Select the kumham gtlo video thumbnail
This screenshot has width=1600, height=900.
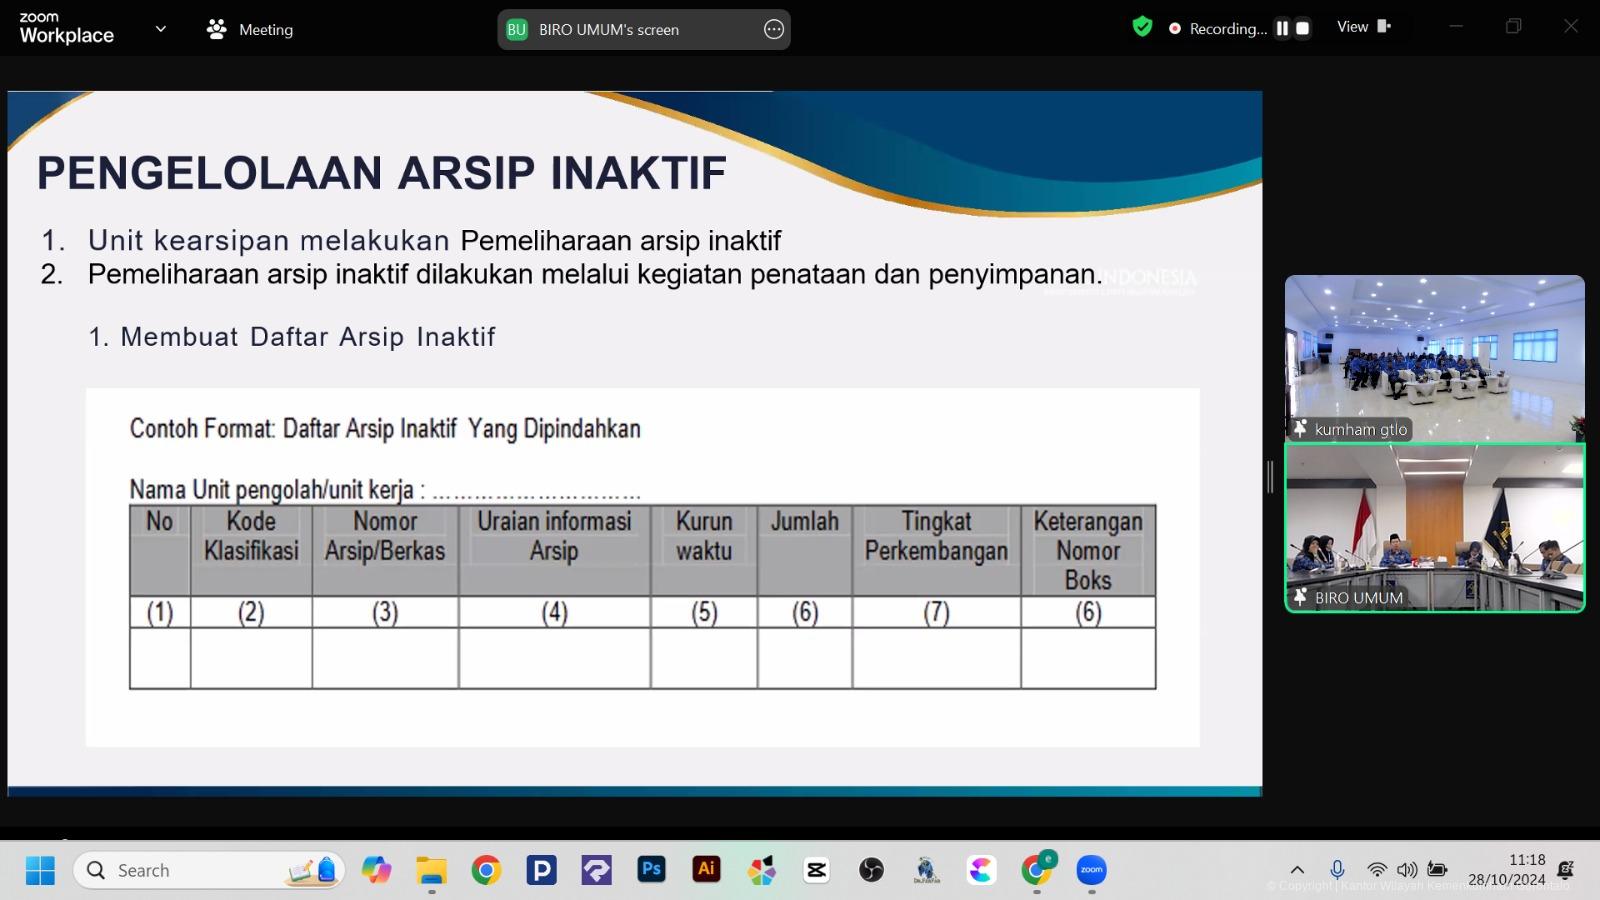tap(1435, 358)
